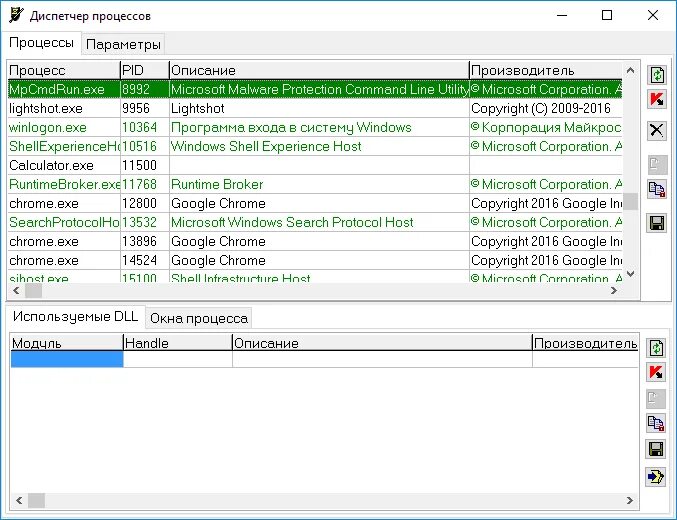This screenshot has width=677, height=520.
Task: Click quarantine copy icon beside process list
Action: pyautogui.click(x=657, y=189)
